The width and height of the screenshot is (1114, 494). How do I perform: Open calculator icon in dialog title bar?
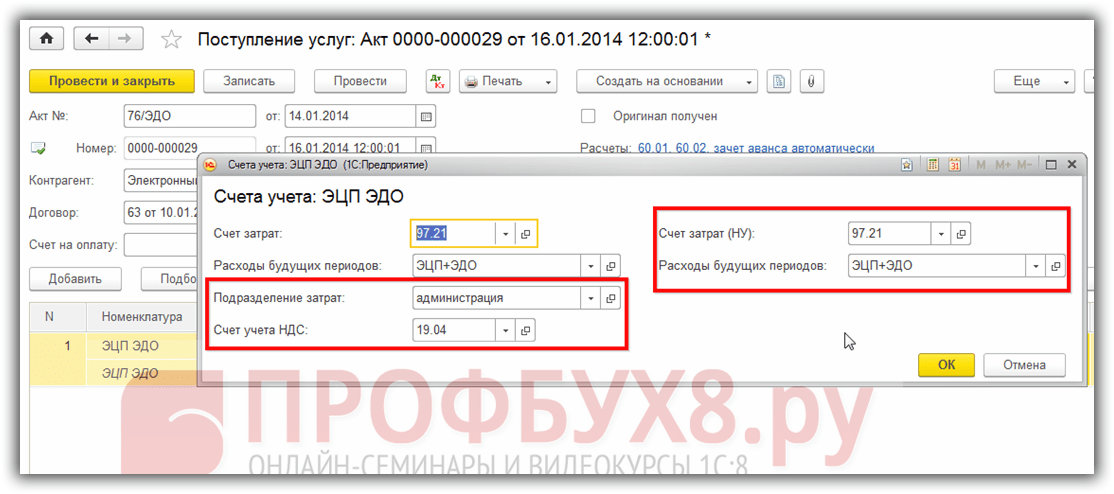[x=932, y=165]
